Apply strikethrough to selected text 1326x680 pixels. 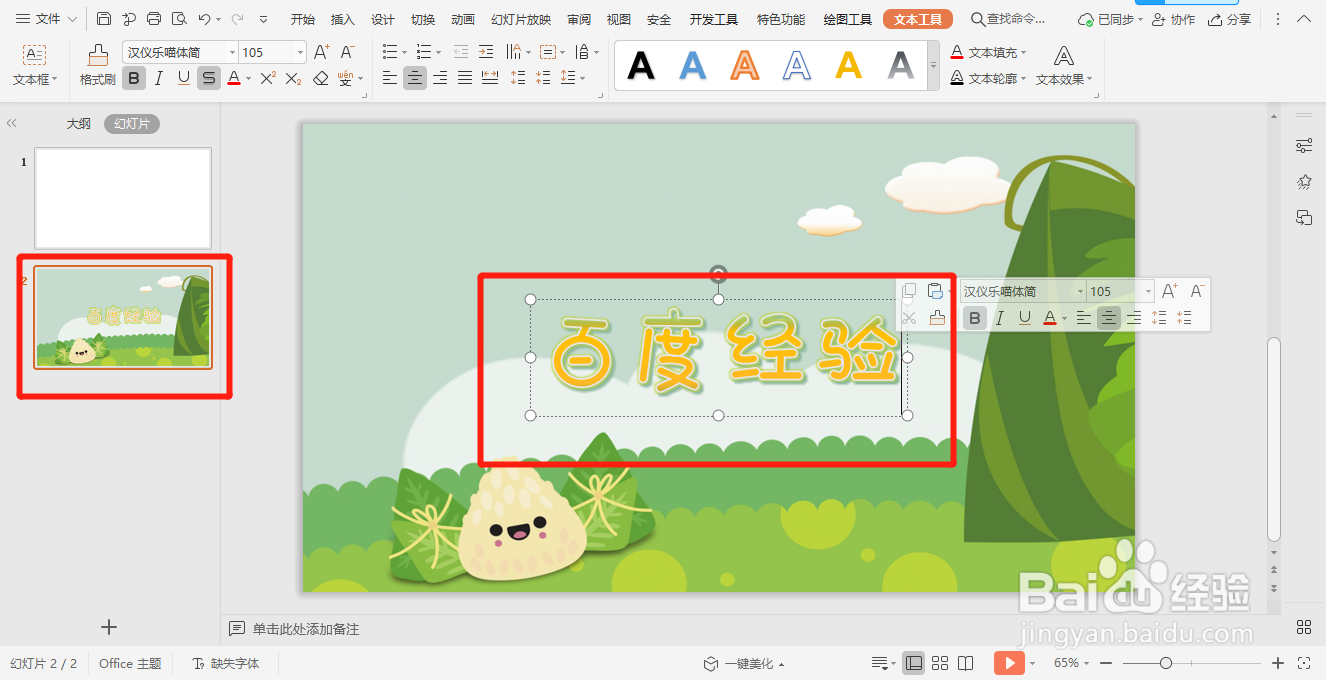(x=209, y=78)
